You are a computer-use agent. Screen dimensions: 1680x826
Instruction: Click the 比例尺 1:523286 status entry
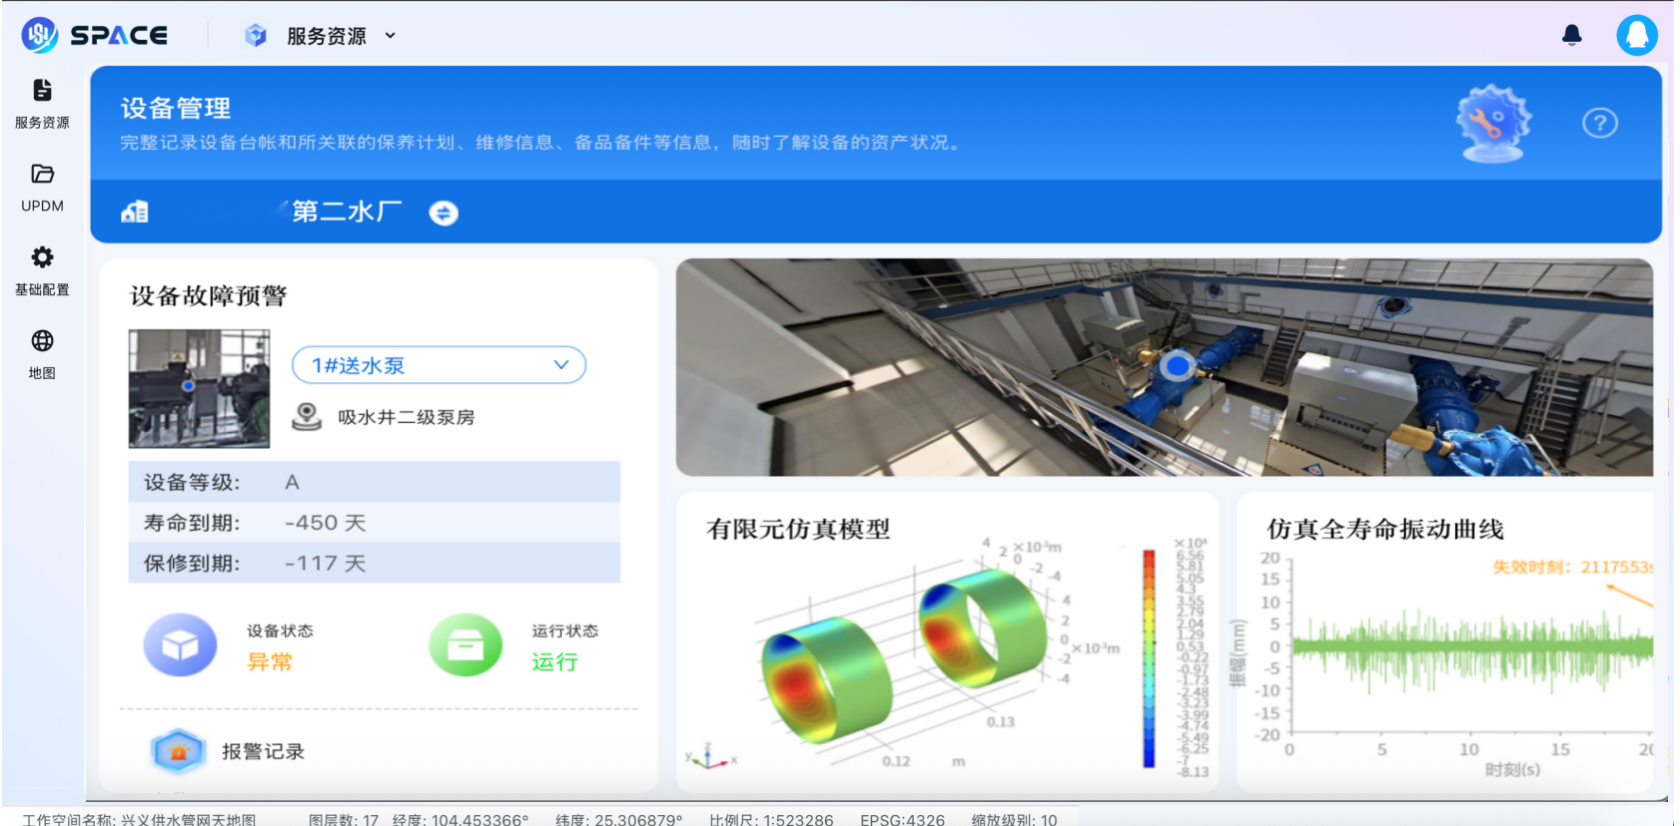pos(771,819)
